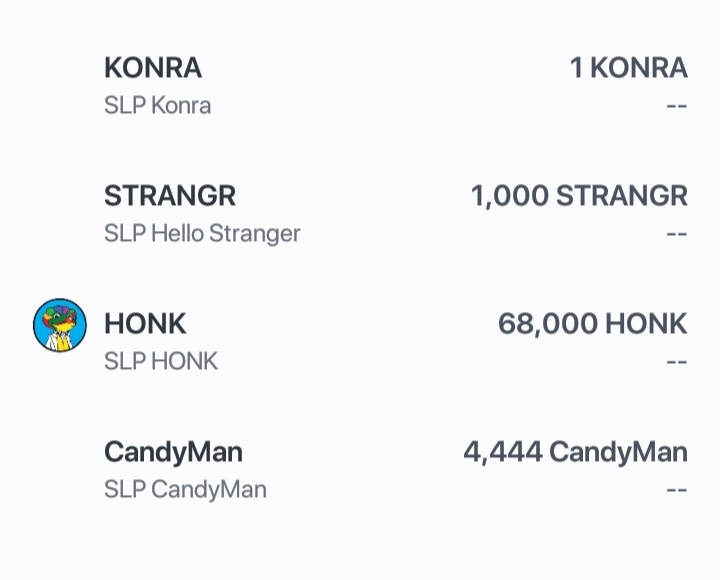The width and height of the screenshot is (720, 580).
Task: Click the fiat value dashes under HONK
Action: (677, 362)
